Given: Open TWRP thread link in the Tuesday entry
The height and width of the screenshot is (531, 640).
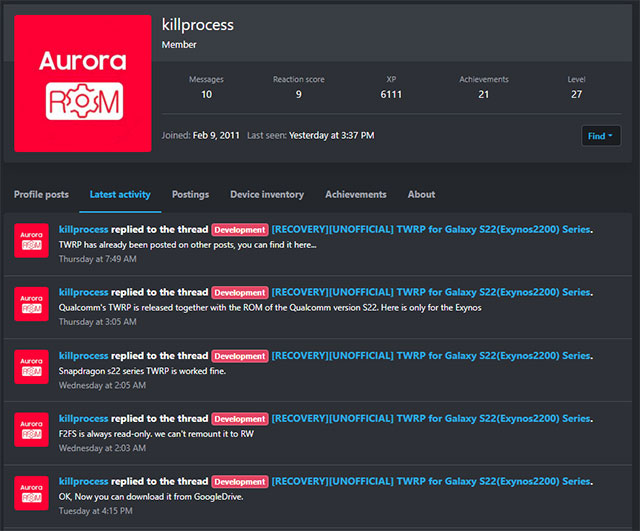Looking at the screenshot, I should 431,481.
